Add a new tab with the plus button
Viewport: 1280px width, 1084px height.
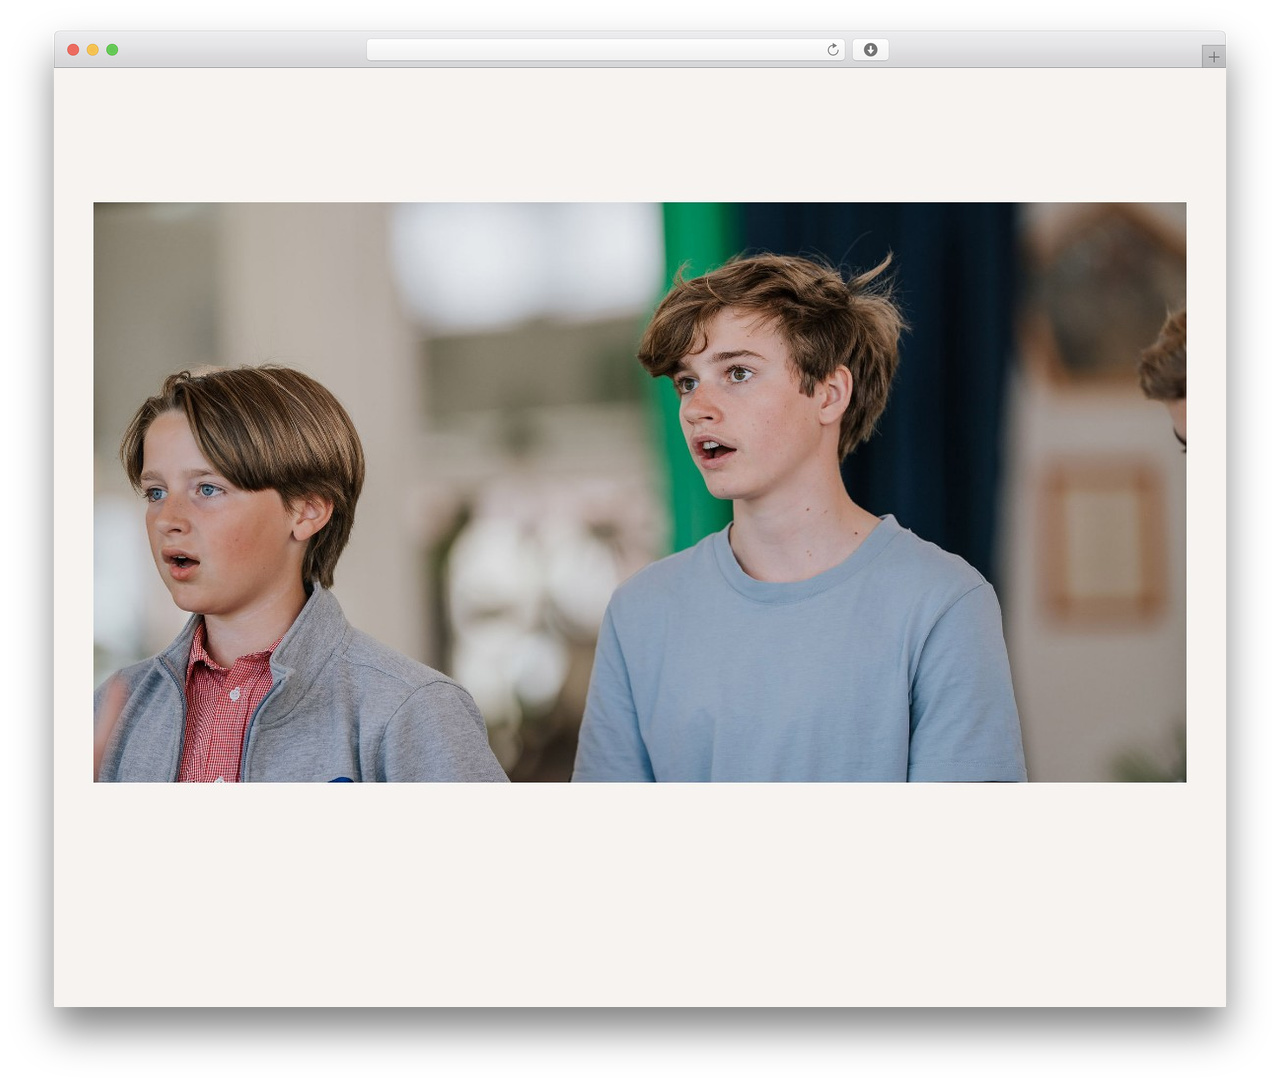tap(1213, 57)
